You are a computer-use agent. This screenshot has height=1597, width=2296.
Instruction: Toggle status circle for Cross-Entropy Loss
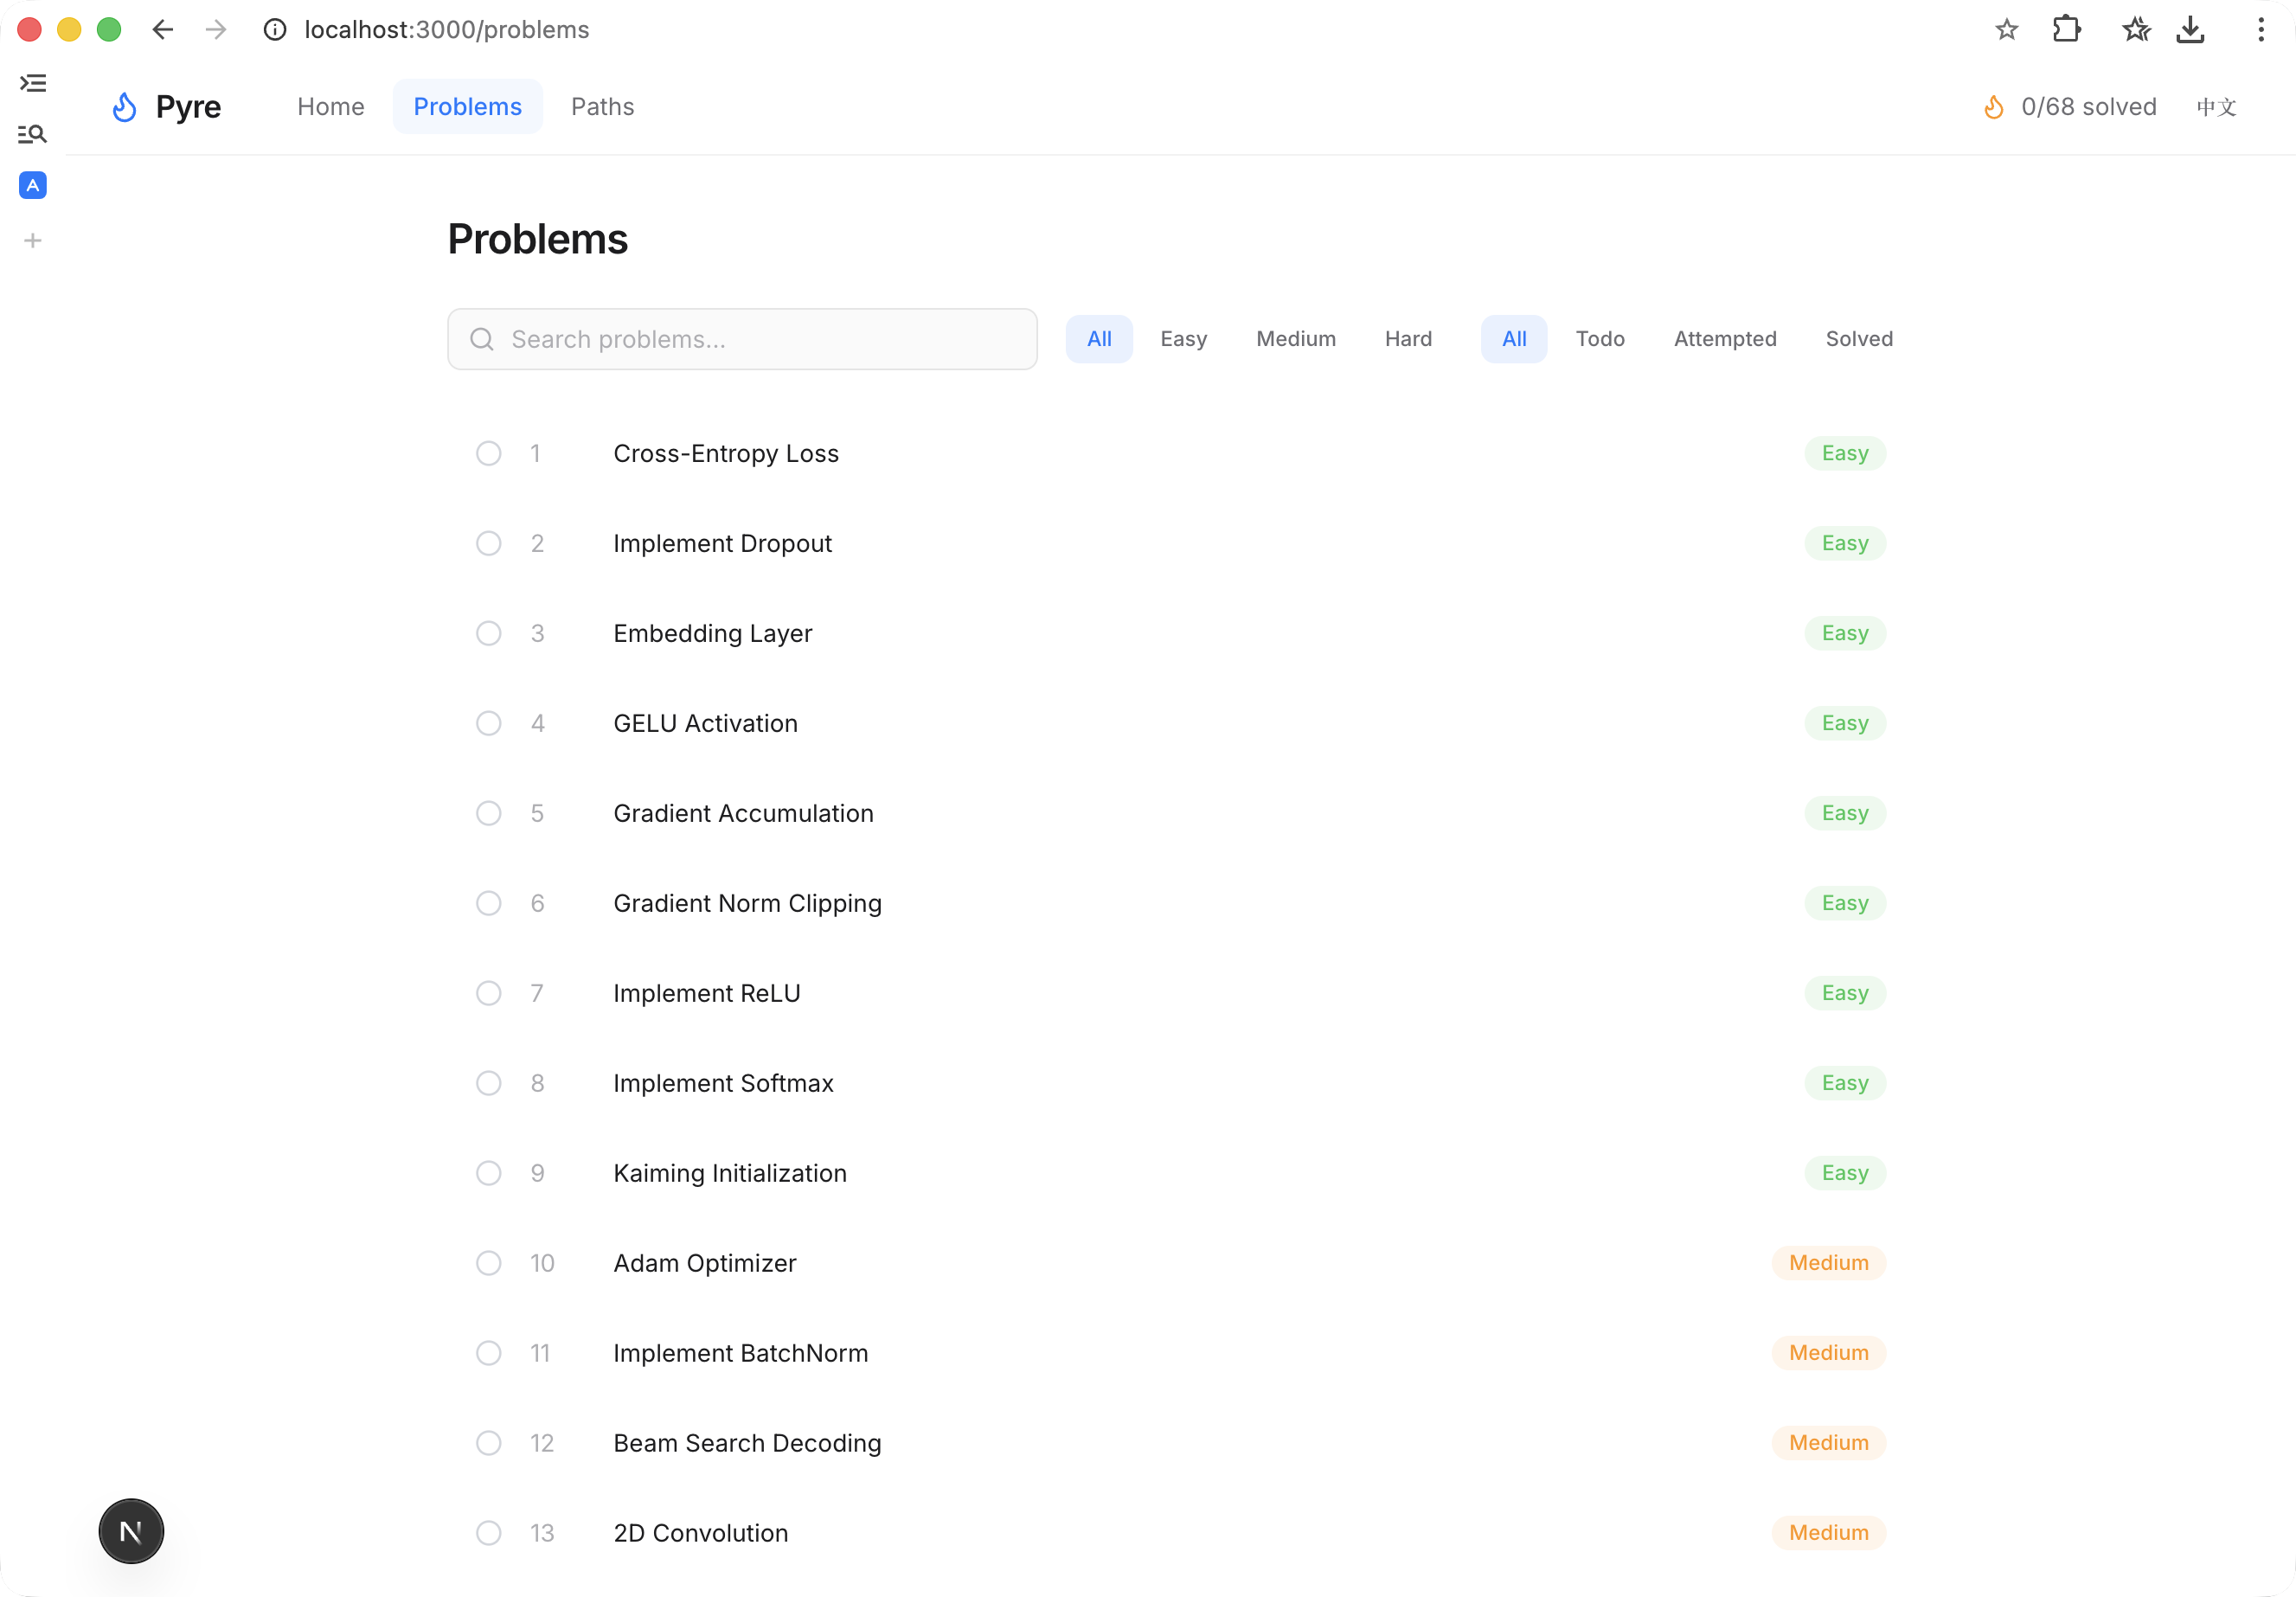click(x=488, y=453)
